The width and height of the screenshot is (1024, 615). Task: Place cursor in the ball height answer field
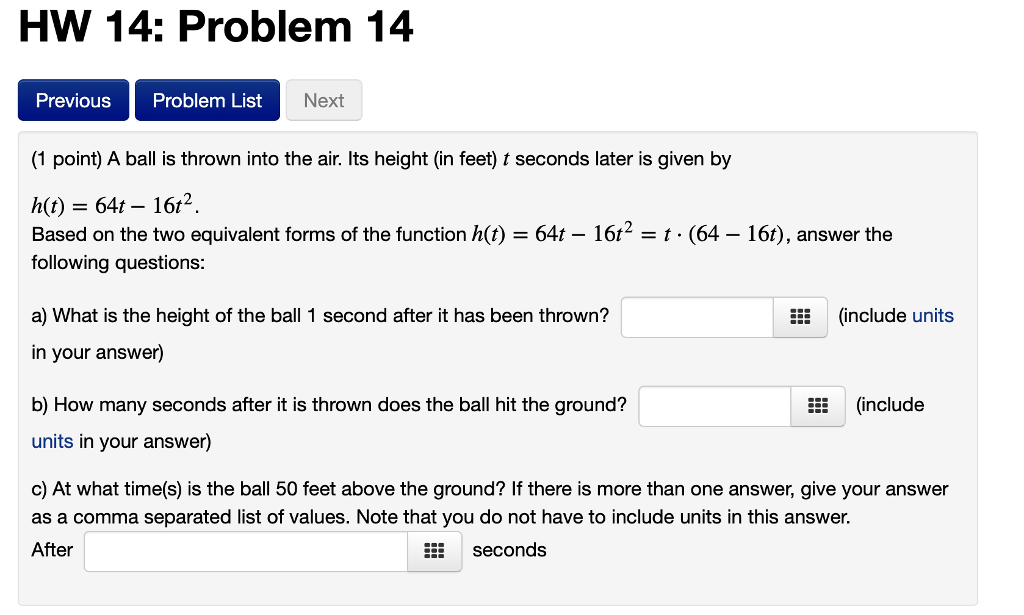pos(697,317)
